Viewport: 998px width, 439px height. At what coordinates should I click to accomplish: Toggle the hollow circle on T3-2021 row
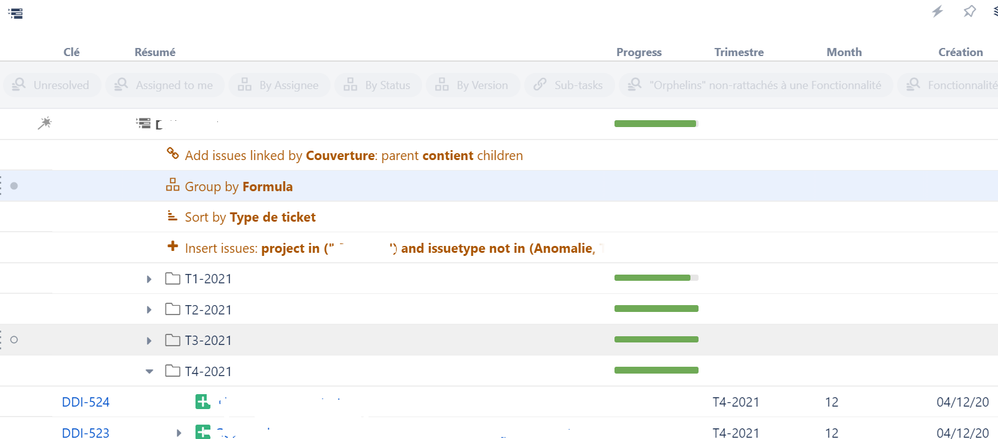point(14,340)
